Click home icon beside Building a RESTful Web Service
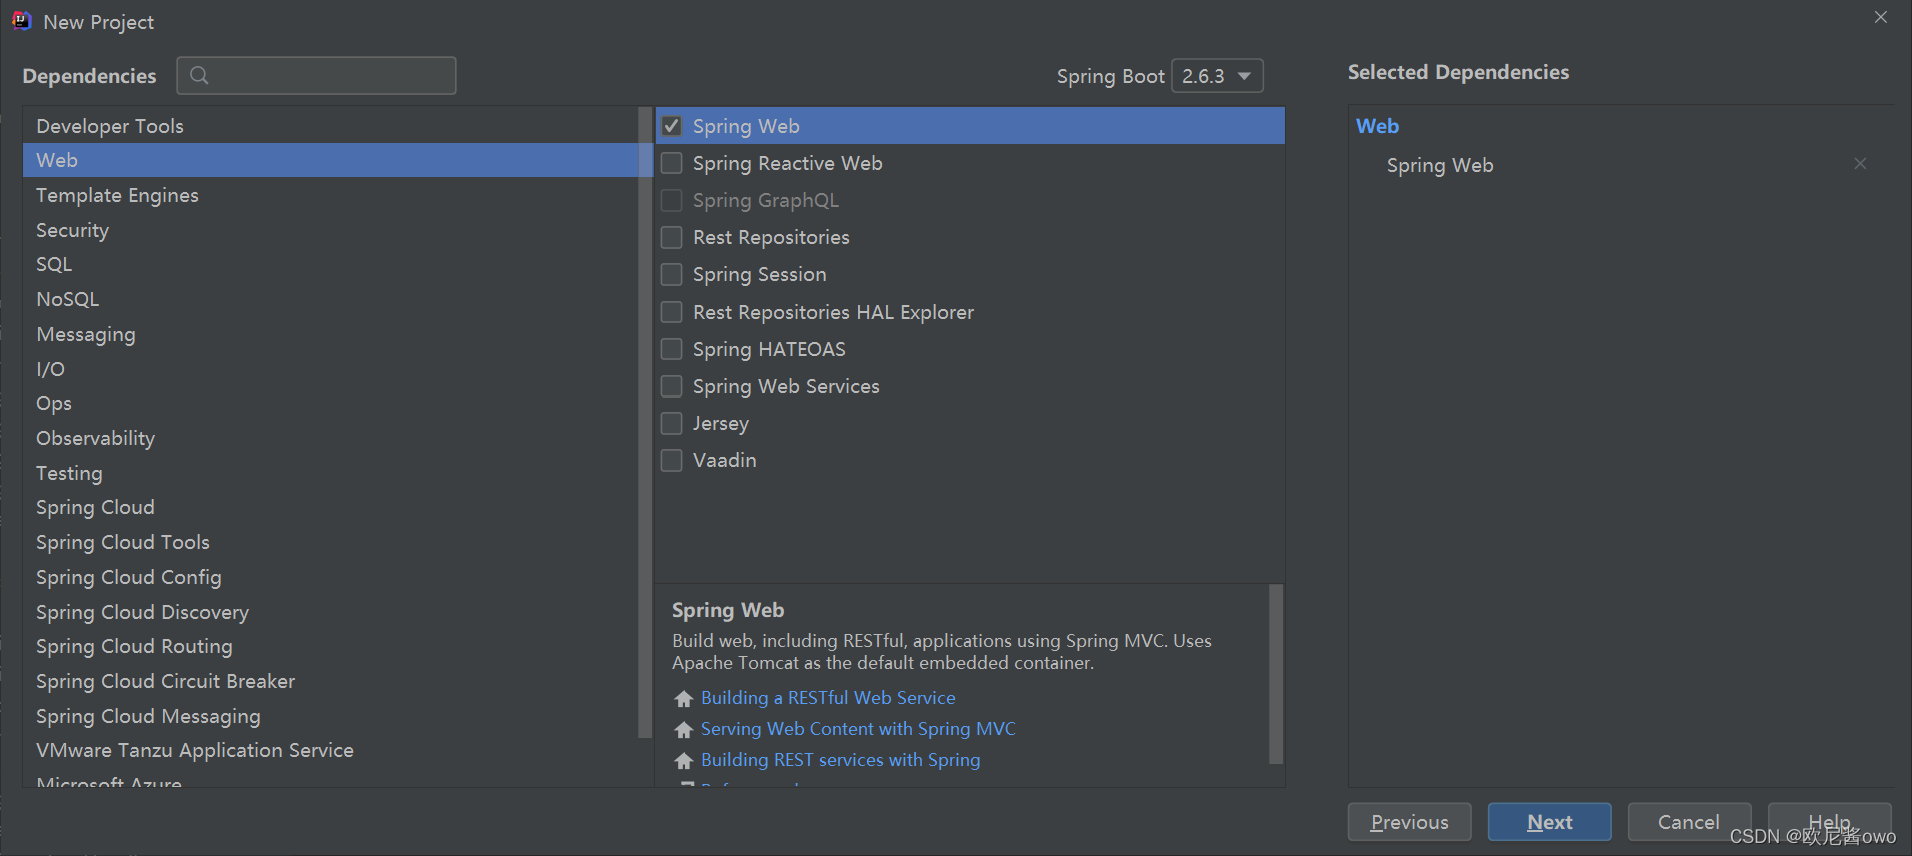The height and width of the screenshot is (856, 1912). coord(684,699)
